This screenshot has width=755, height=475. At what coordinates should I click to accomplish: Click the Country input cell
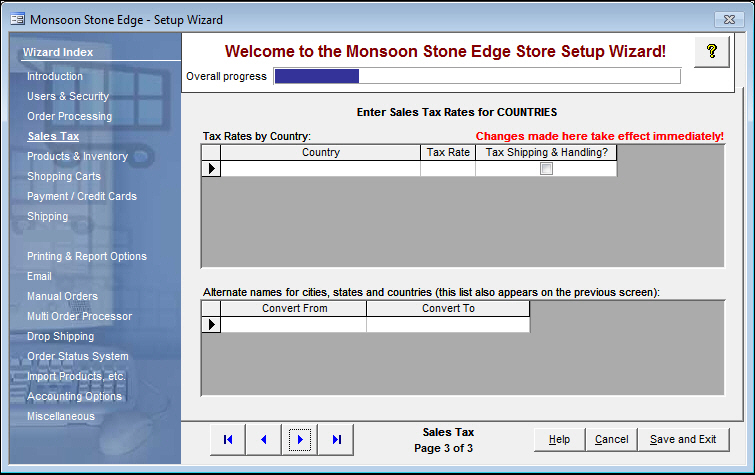[x=320, y=169]
